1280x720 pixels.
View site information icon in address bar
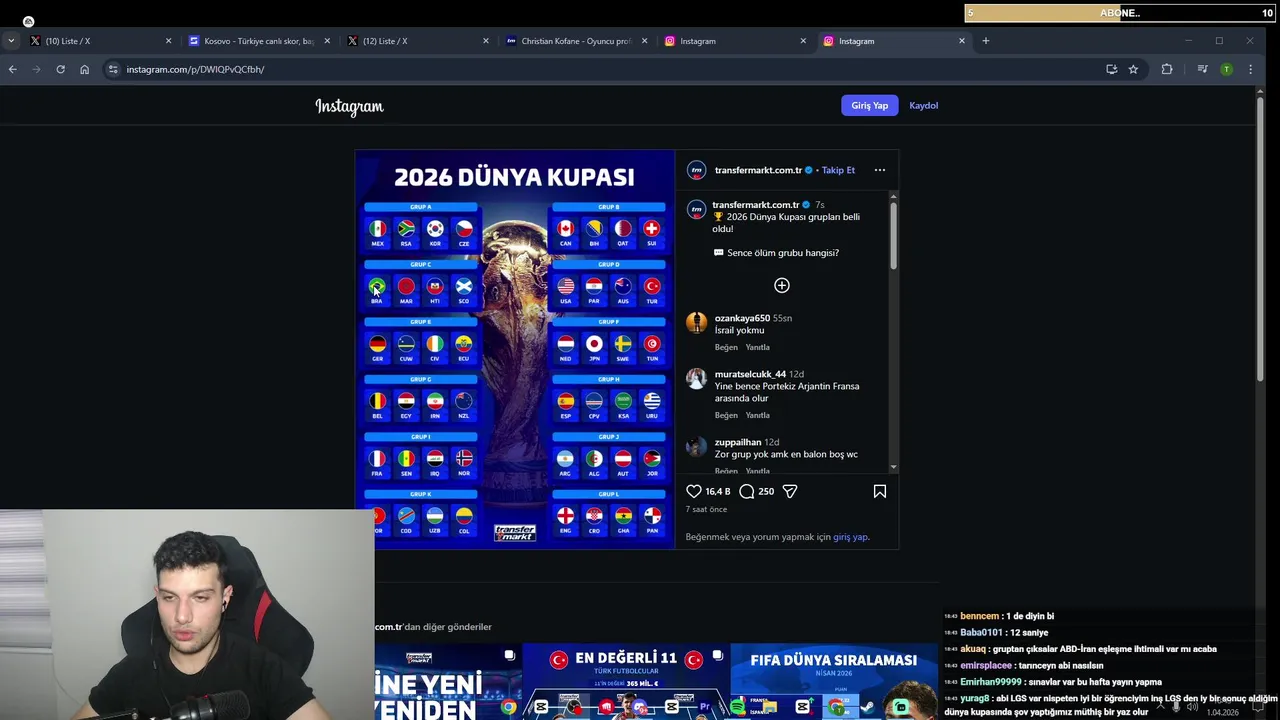click(x=113, y=69)
